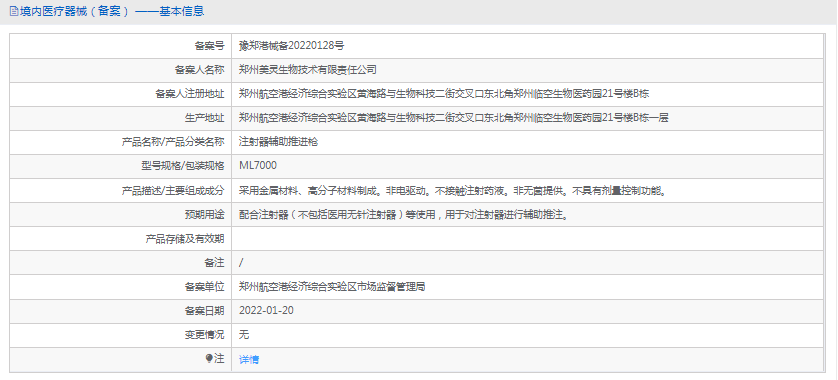Click the 备案号 label
Screen dimensions: 838x380
coord(210,46)
